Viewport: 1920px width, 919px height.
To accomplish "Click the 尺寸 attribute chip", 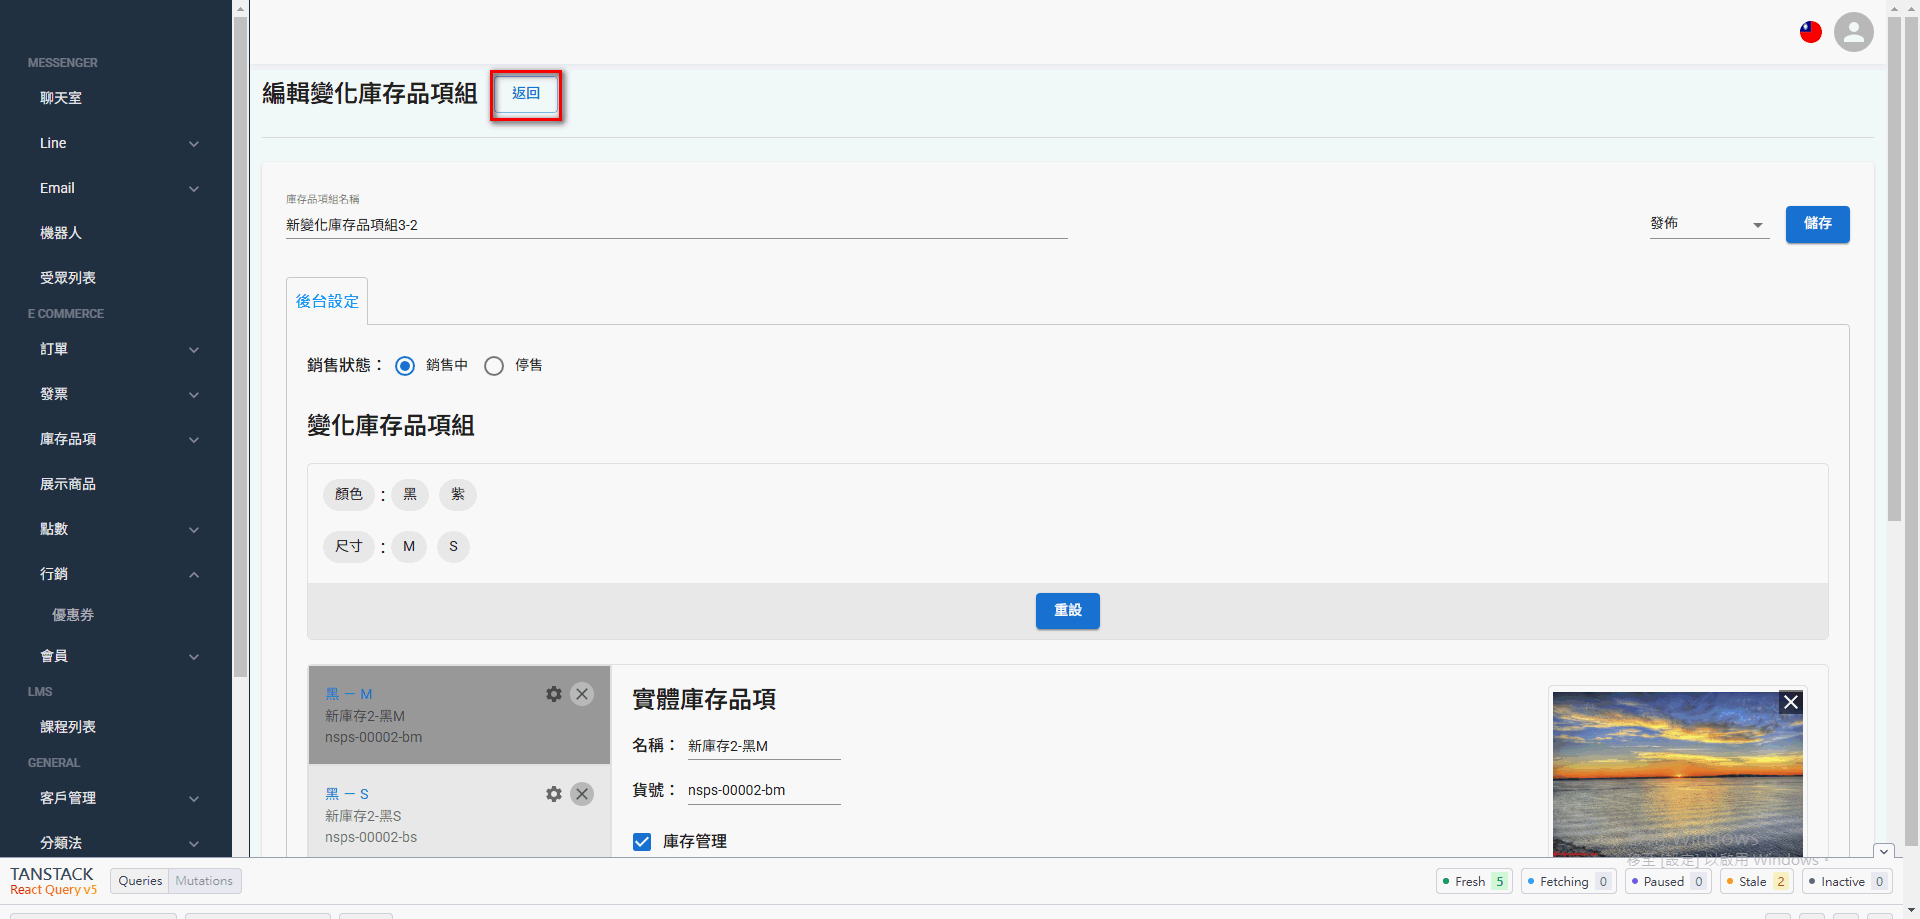I will point(349,547).
